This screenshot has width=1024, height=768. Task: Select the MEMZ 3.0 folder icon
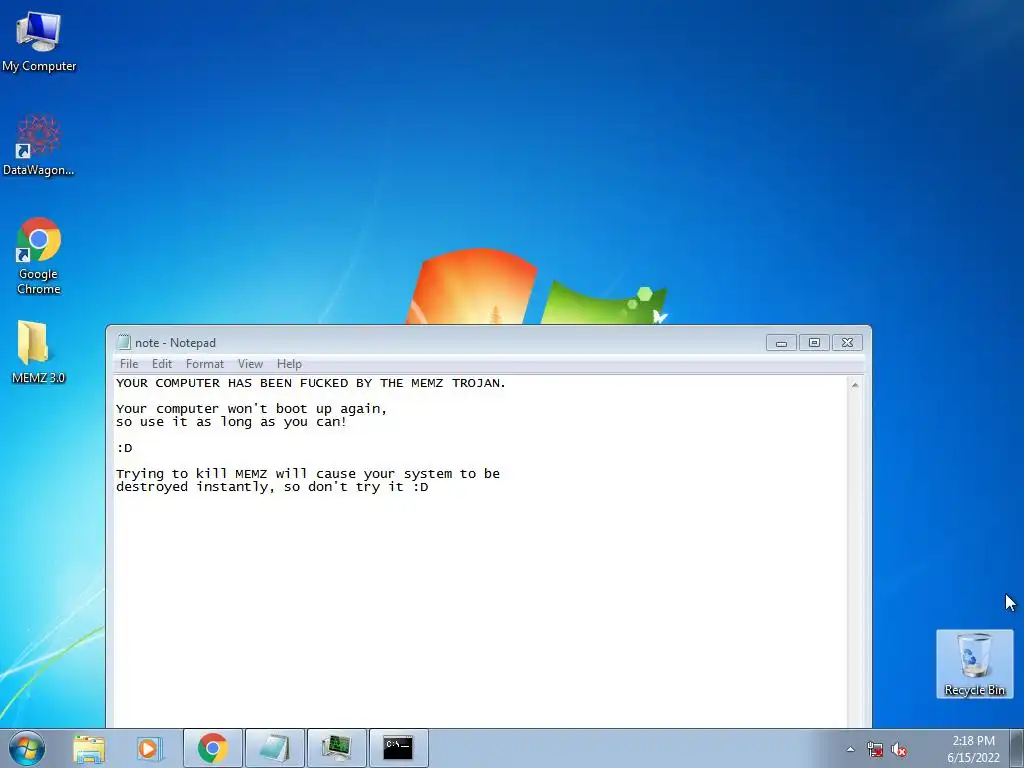38,351
